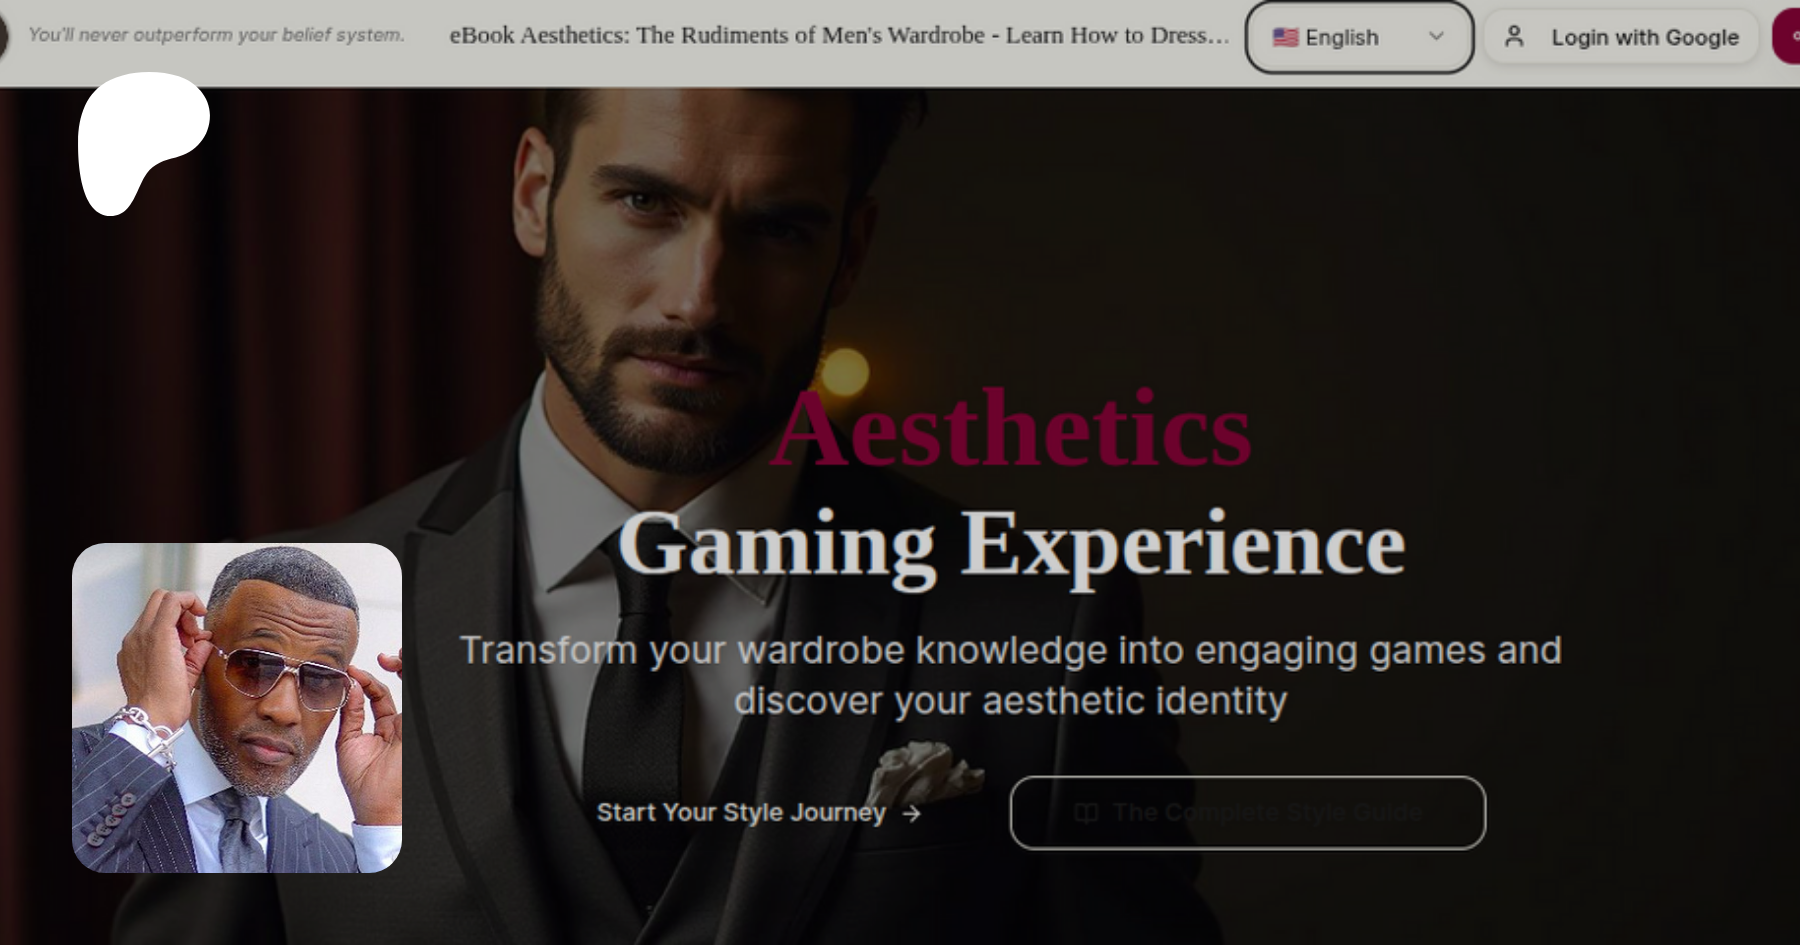
Task: Expand the language chevron arrow
Action: tap(1436, 37)
